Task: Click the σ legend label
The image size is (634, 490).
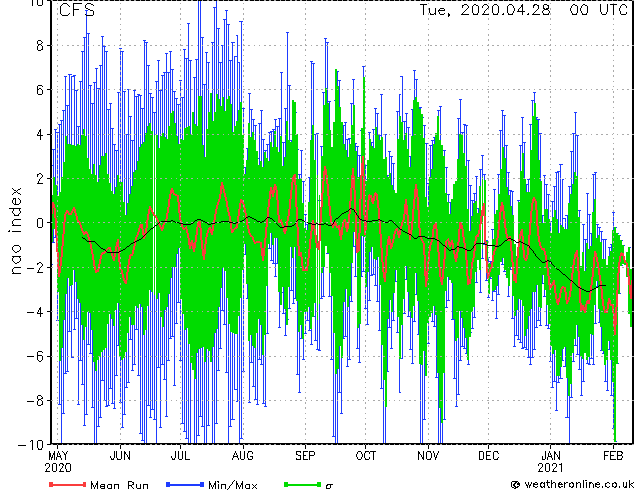Action: pyautogui.click(x=329, y=486)
